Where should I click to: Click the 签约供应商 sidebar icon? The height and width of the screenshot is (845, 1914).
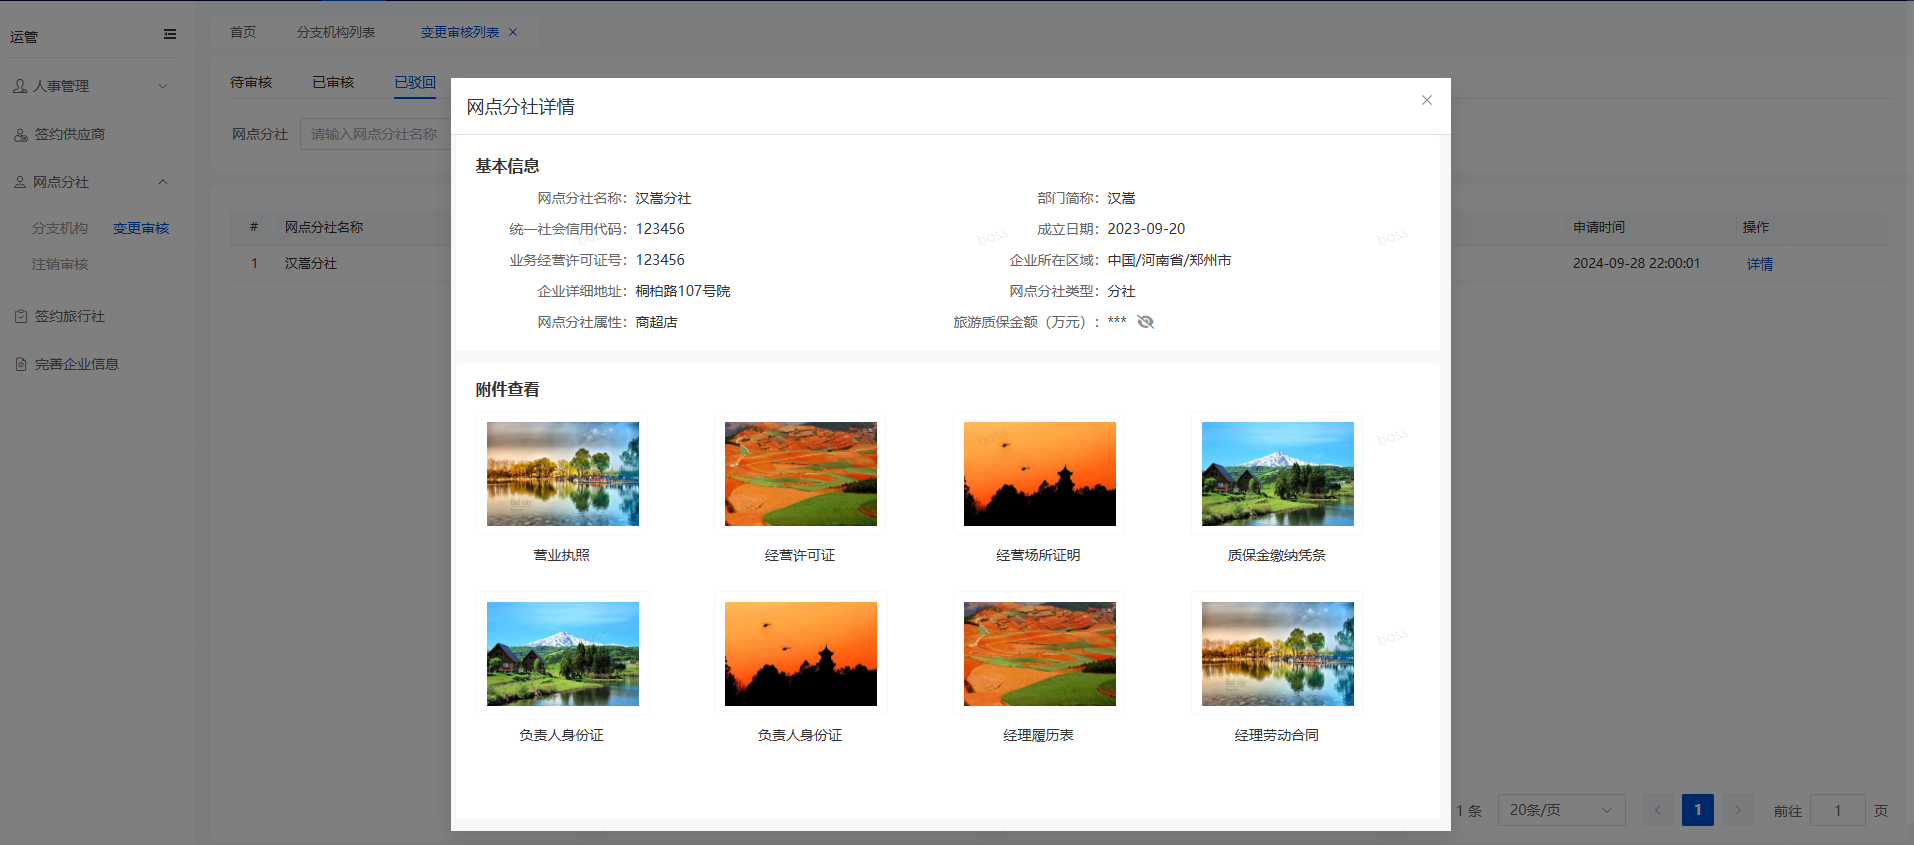[20, 134]
